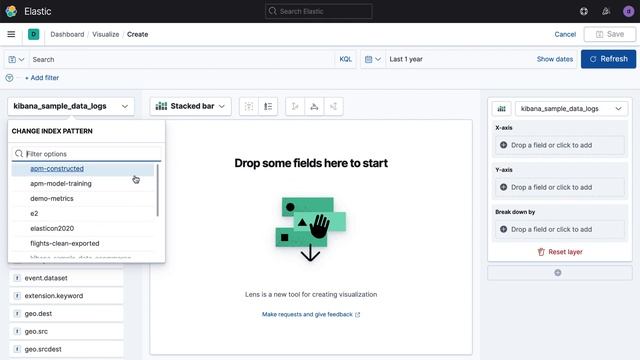Viewport: 640px width, 360px height.
Task: Open the calendar quick date menu
Action: coord(373,59)
